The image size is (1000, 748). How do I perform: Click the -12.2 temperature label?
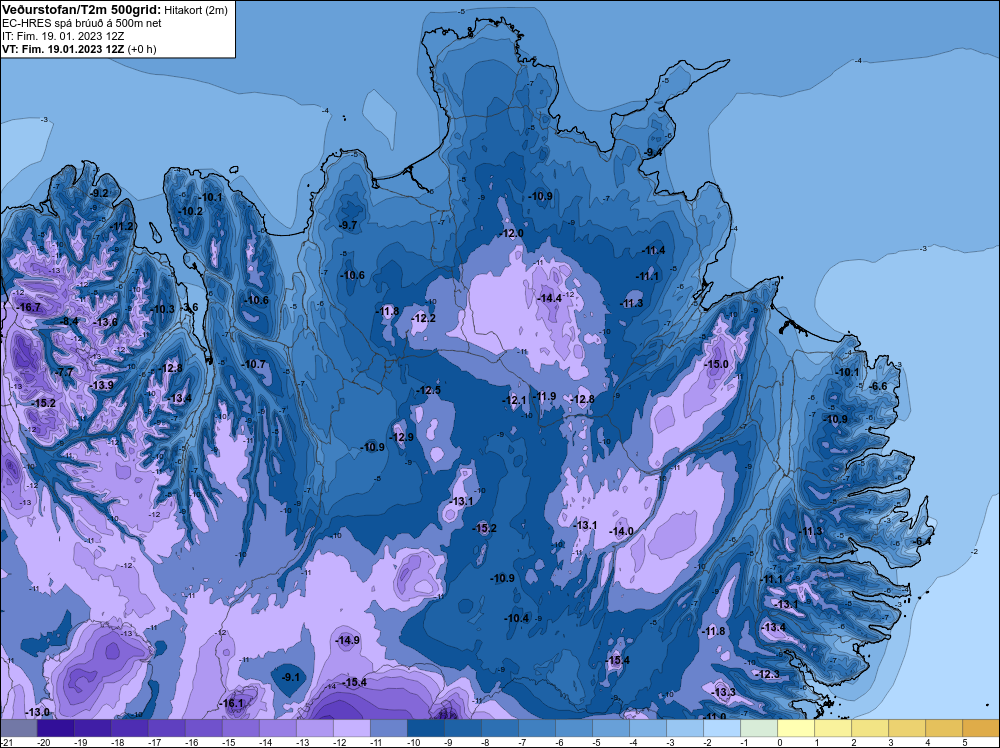tap(425, 318)
